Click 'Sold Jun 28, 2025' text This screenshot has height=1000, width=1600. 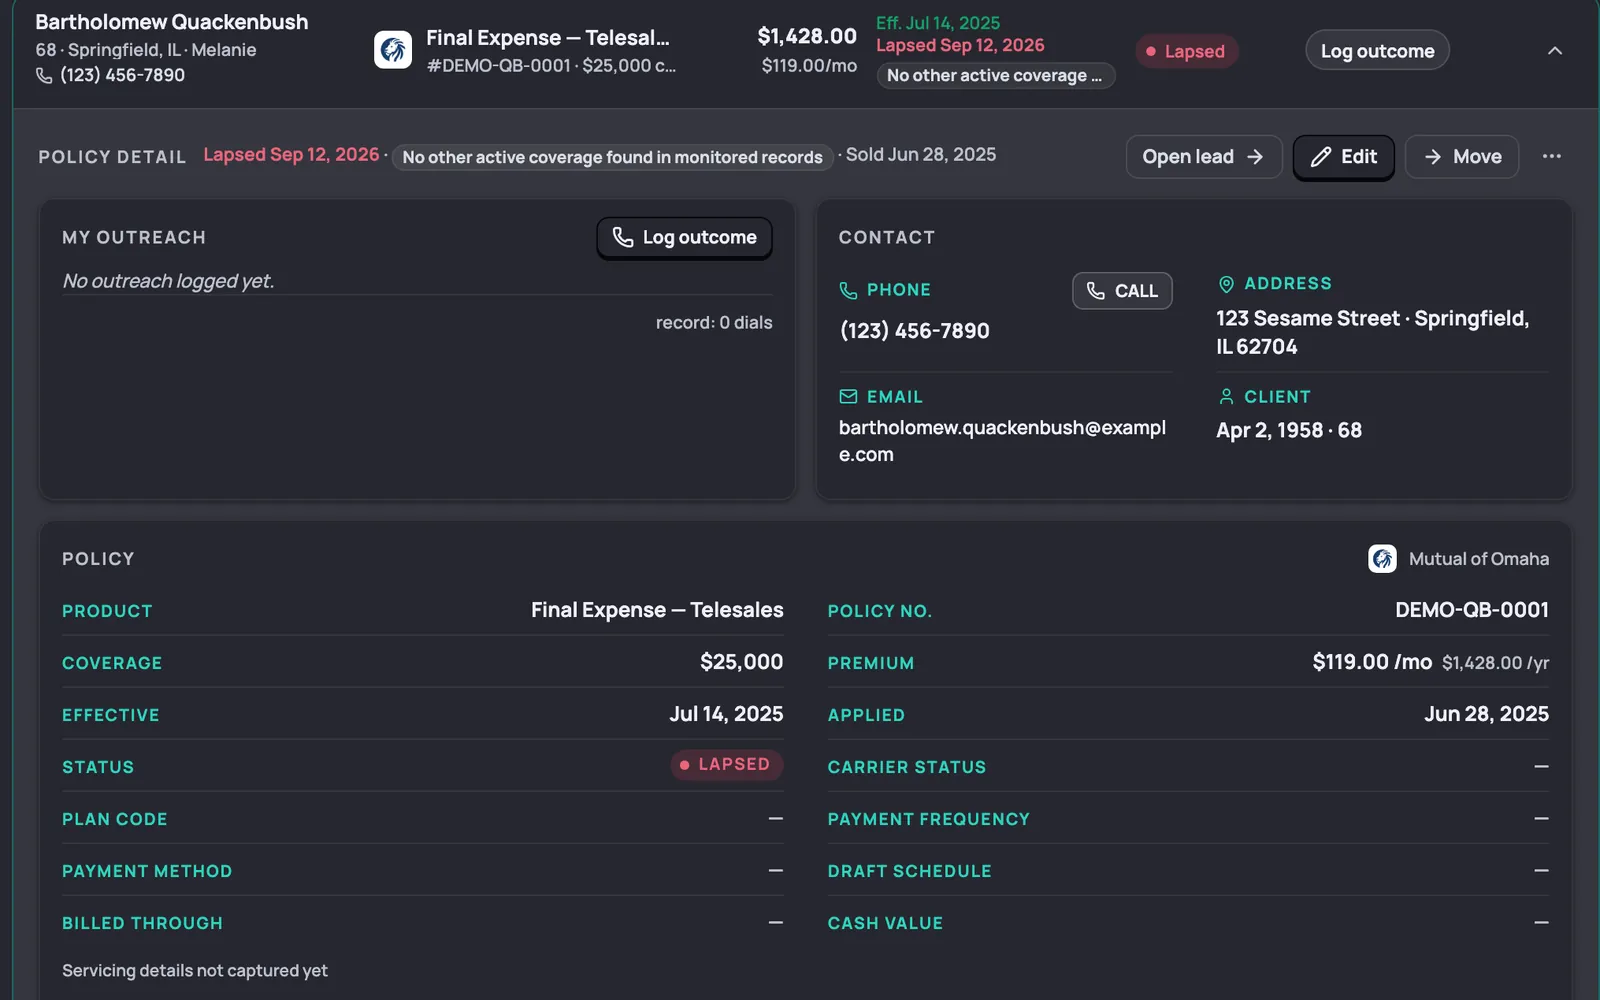pyautogui.click(x=921, y=155)
